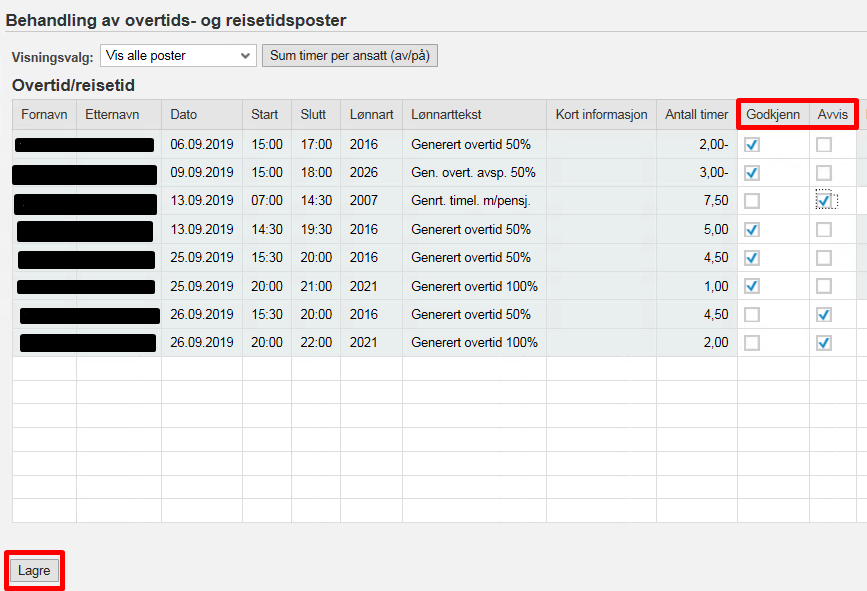Uncheck Avvis for 13.09.2019 07:00 row

point(823,201)
